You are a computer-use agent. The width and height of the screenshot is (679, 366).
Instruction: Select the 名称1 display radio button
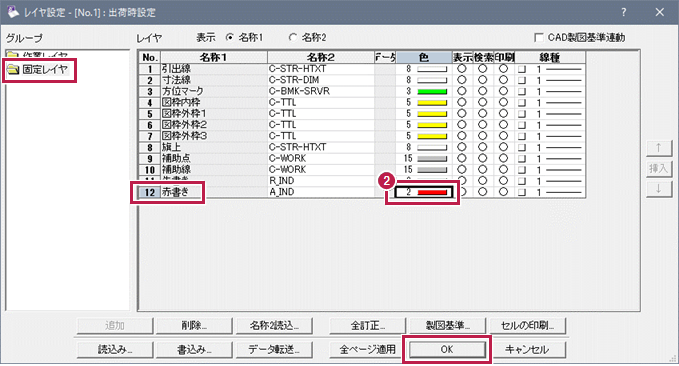(x=230, y=38)
